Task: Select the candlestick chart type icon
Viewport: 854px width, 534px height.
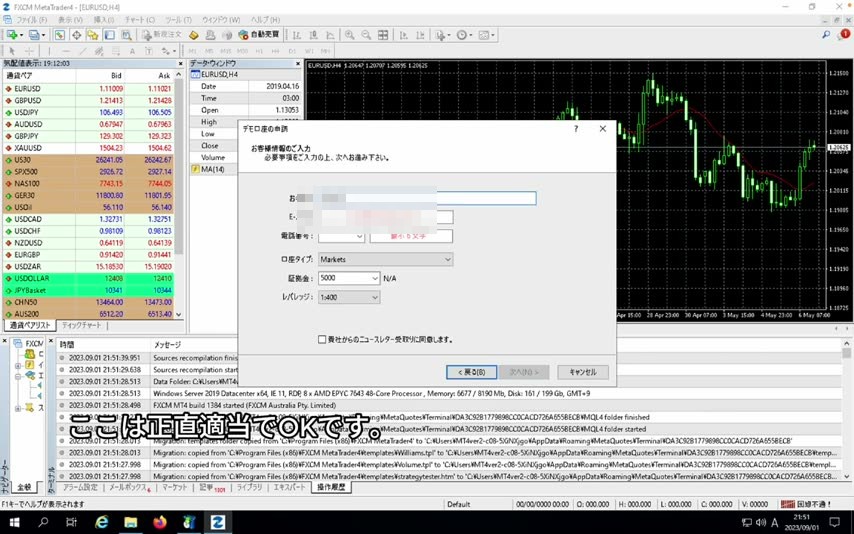Action: (314, 35)
